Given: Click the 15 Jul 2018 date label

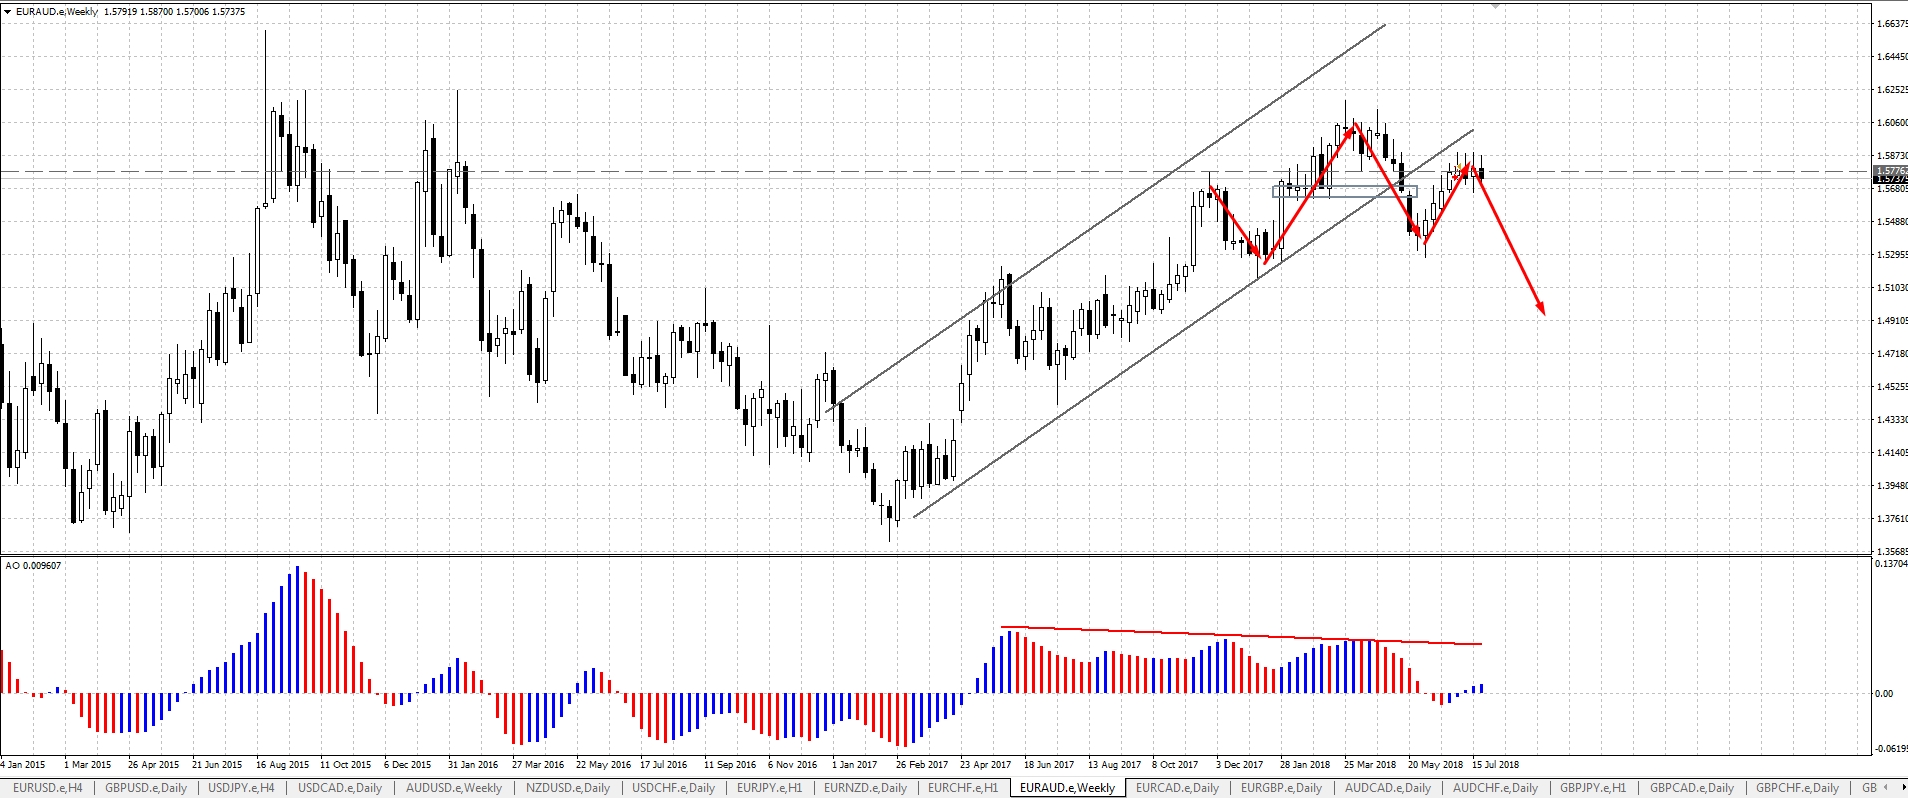Looking at the screenshot, I should pyautogui.click(x=1495, y=764).
